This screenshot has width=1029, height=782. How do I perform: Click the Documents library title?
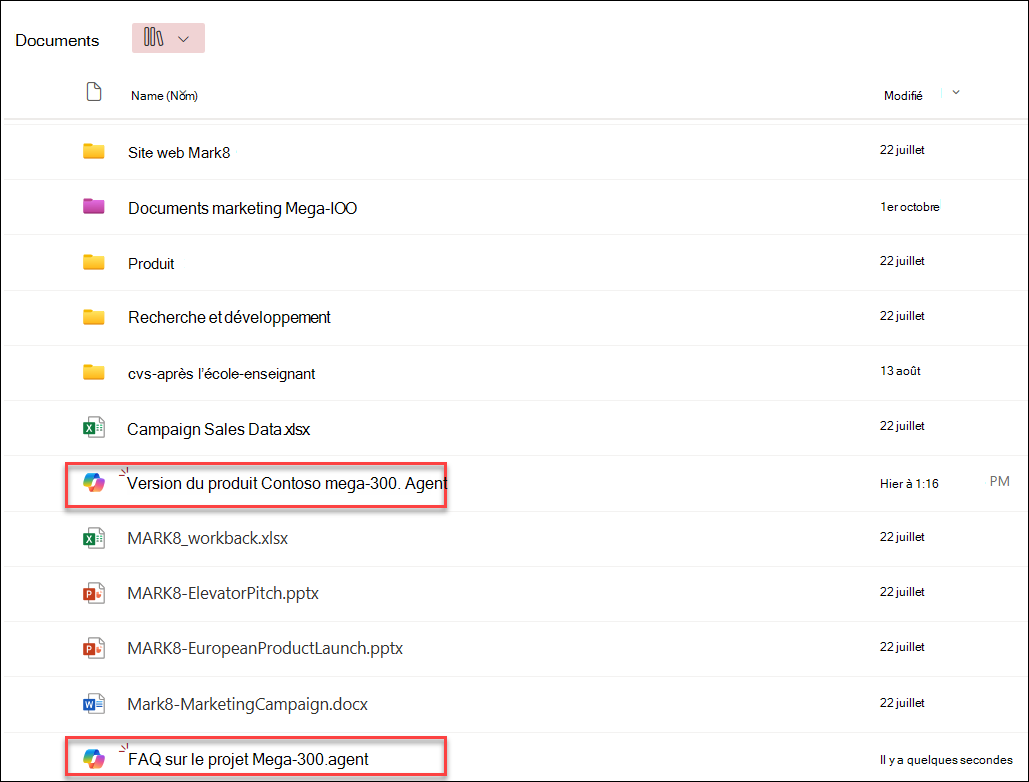click(57, 41)
